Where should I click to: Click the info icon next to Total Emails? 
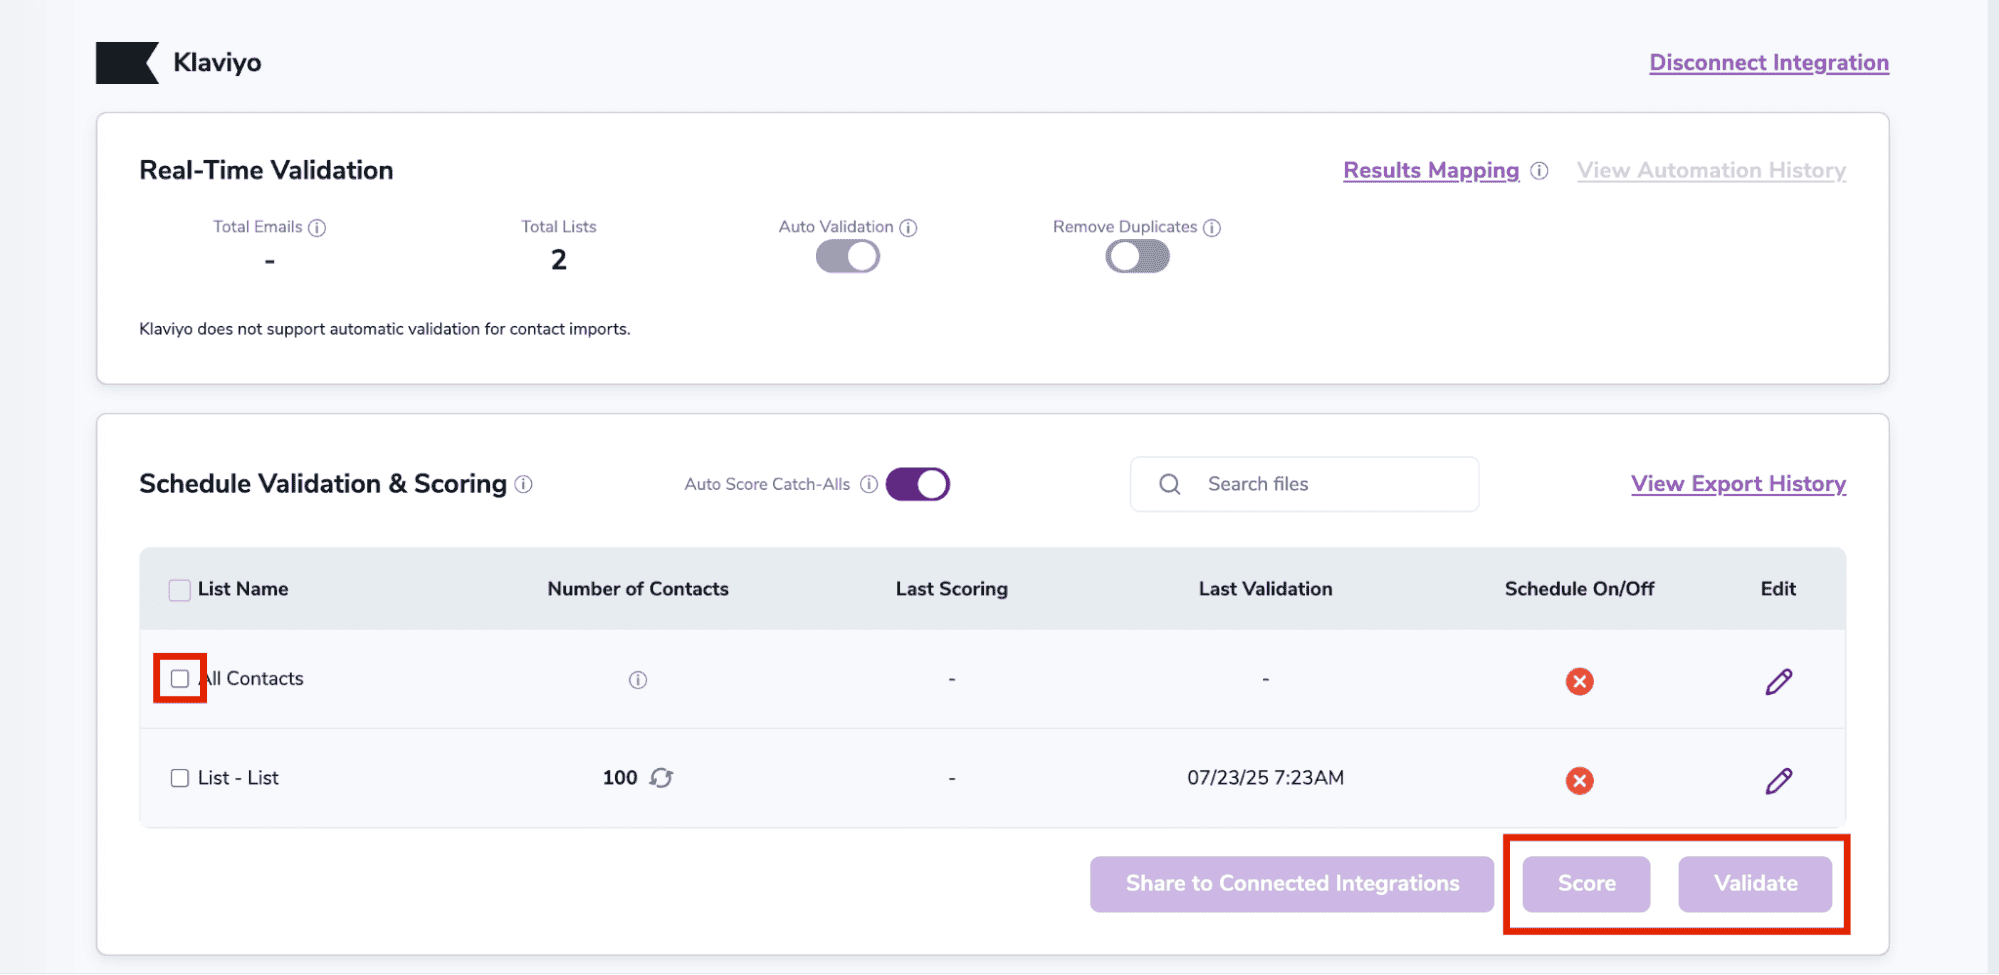(319, 227)
